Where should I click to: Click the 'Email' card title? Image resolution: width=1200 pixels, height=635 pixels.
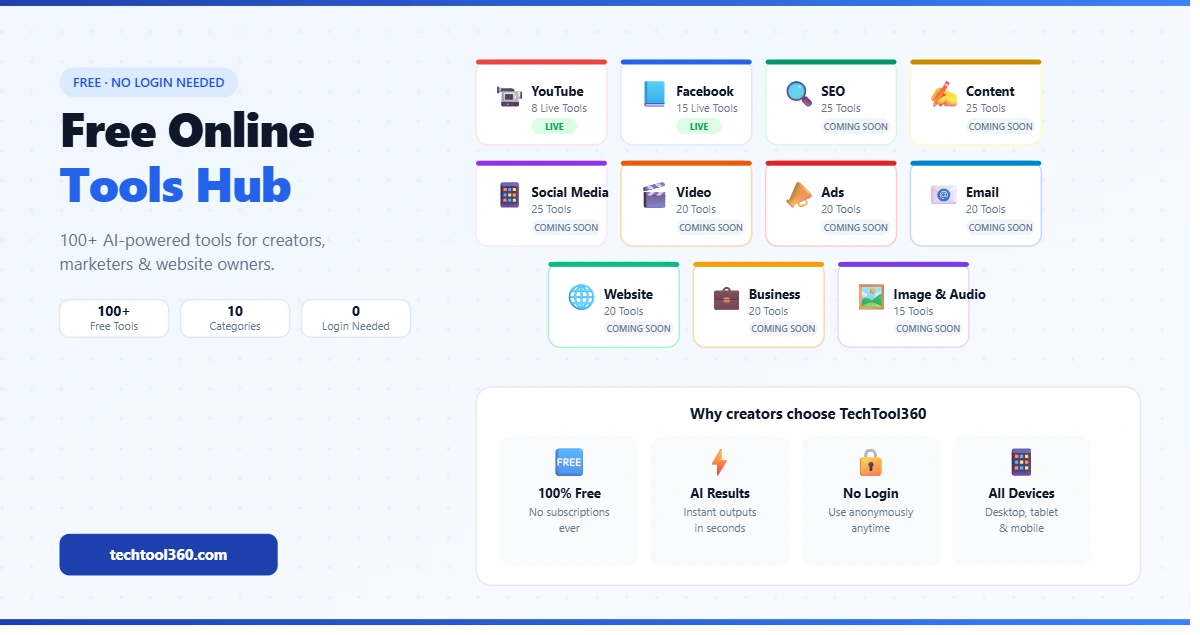[x=982, y=192]
